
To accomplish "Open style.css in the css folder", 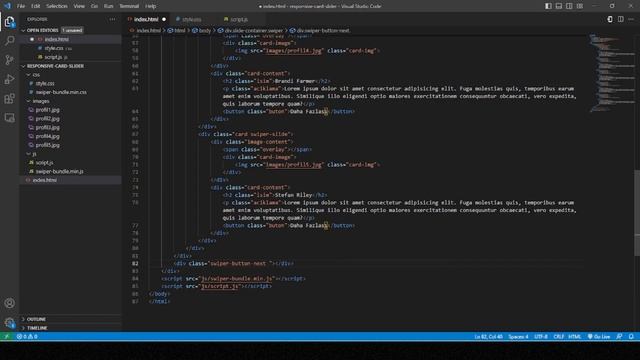I will 45,83.
